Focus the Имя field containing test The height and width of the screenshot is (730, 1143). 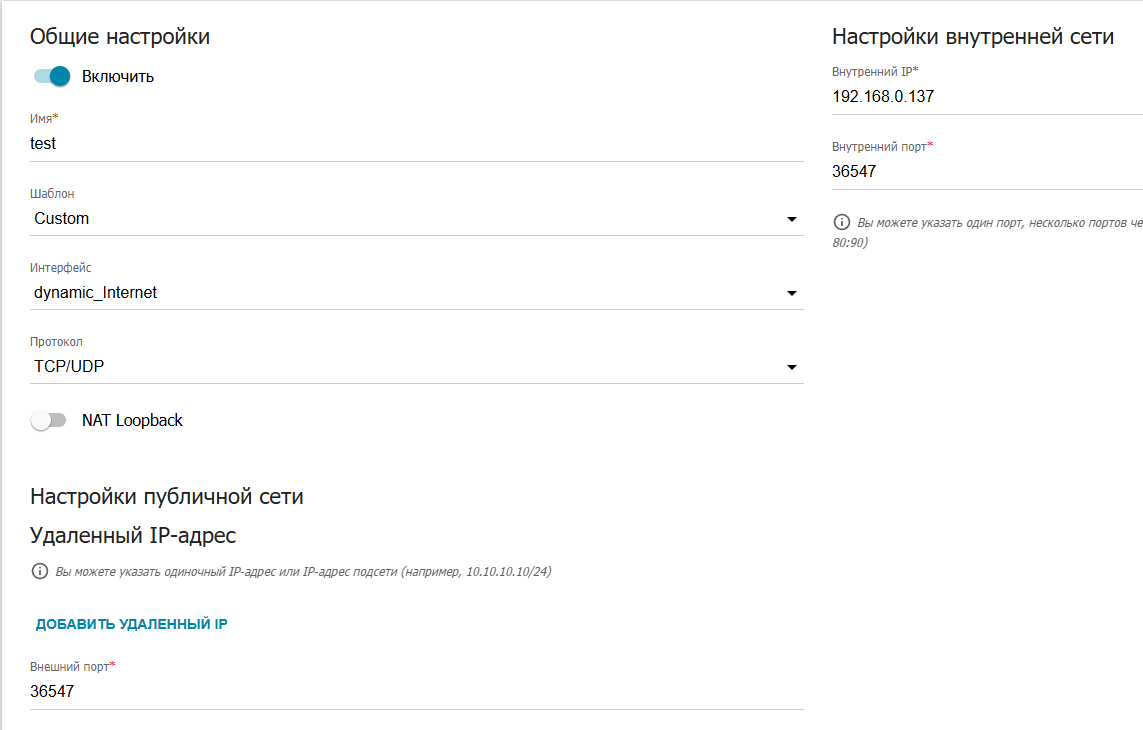click(400, 144)
